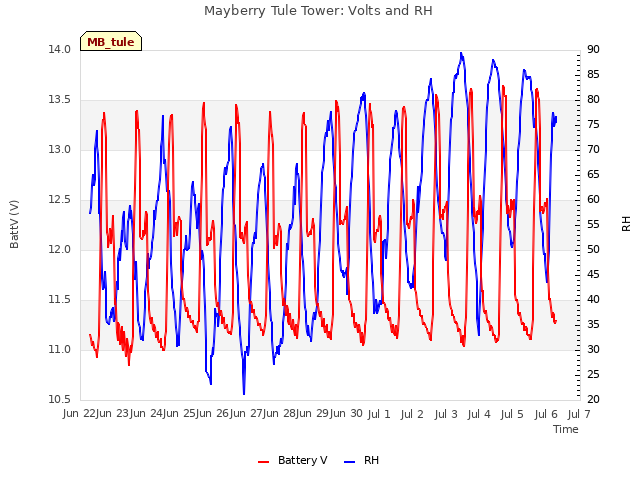Click the 13.0 left axis value
Viewport: 640px width, 480px height.
[x=60, y=149]
